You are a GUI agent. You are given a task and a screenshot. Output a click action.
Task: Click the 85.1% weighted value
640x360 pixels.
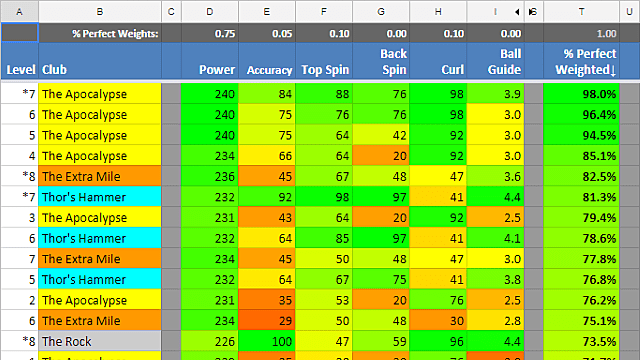[x=581, y=156]
